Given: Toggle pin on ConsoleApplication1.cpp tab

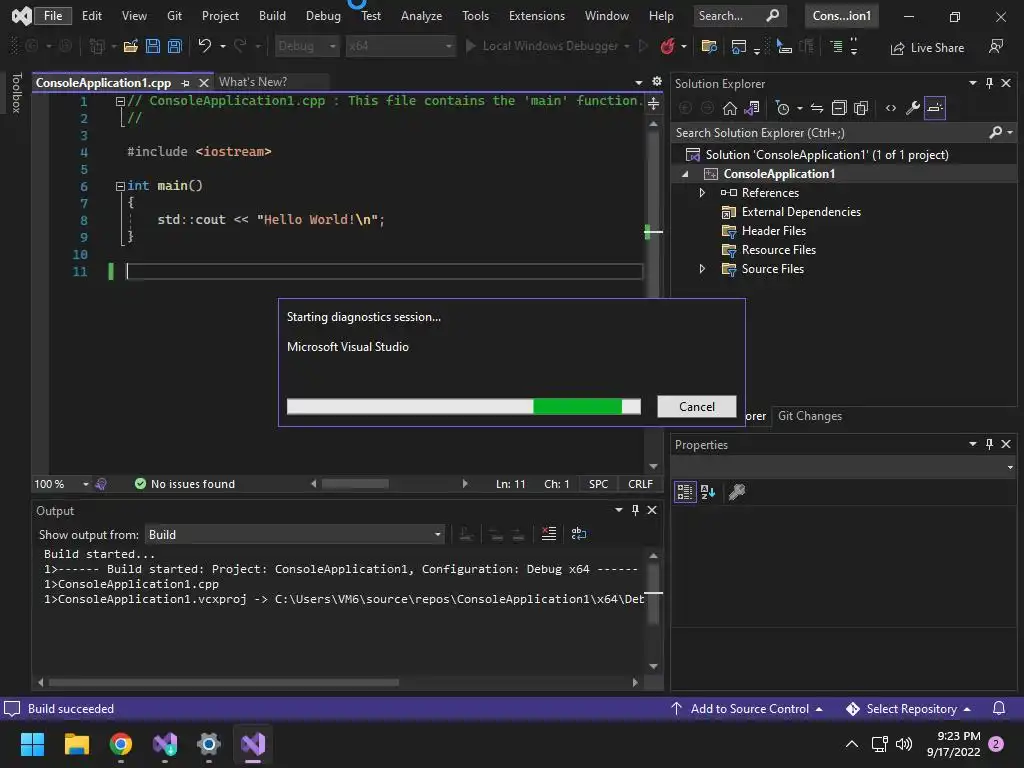Looking at the screenshot, I should (x=185, y=83).
